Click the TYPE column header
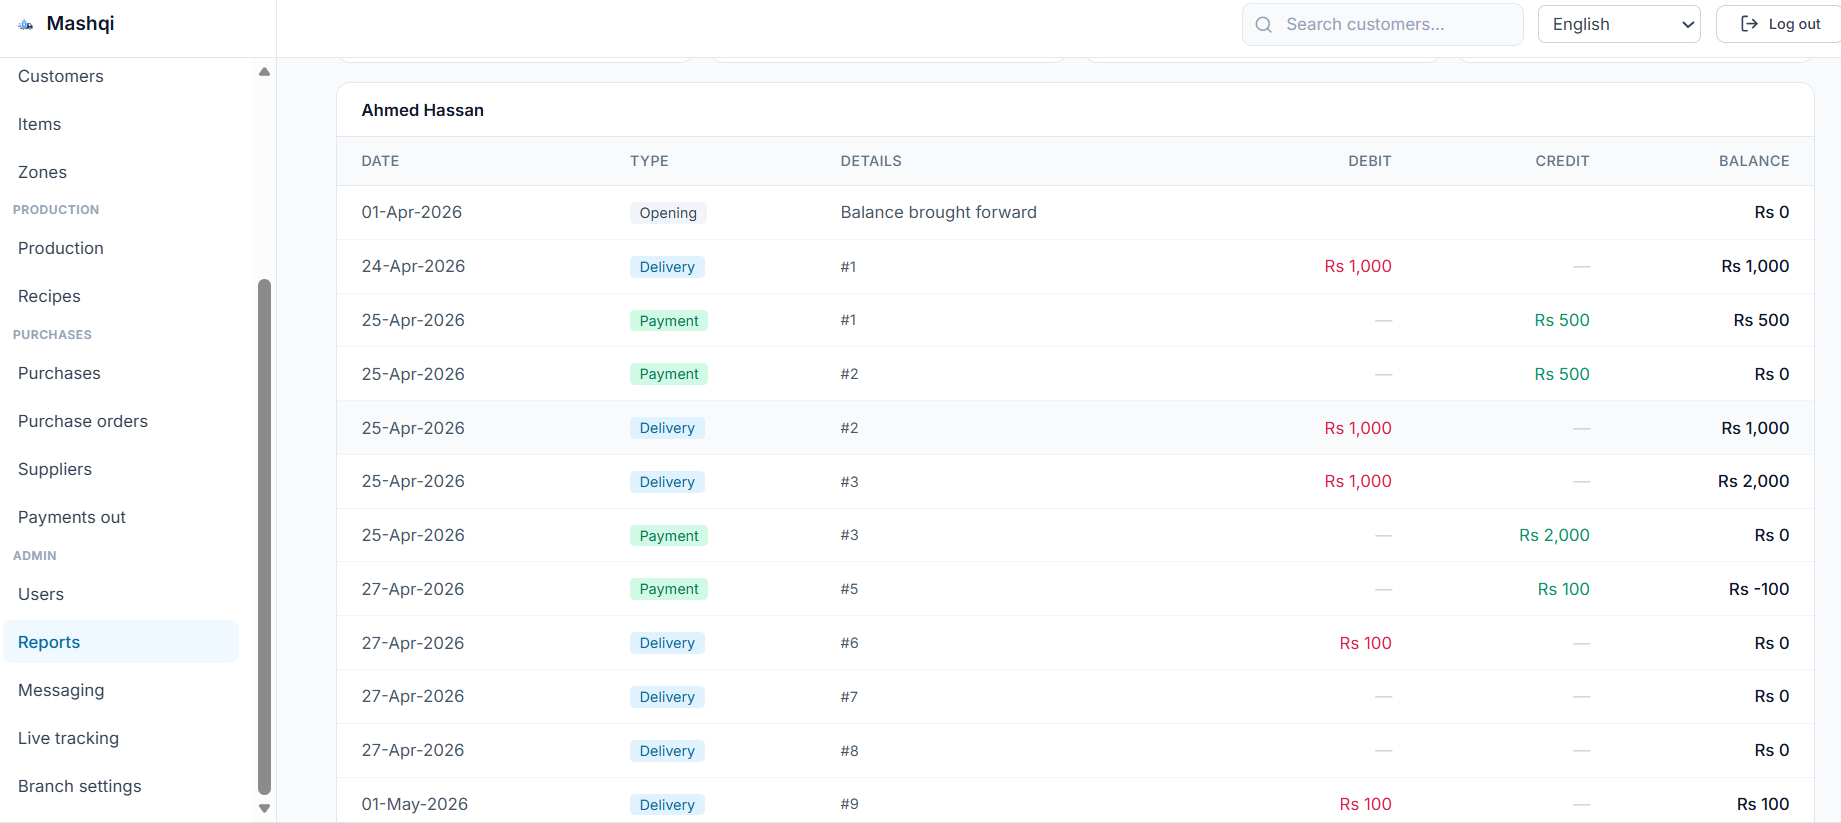This screenshot has height=823, width=1841. (649, 161)
